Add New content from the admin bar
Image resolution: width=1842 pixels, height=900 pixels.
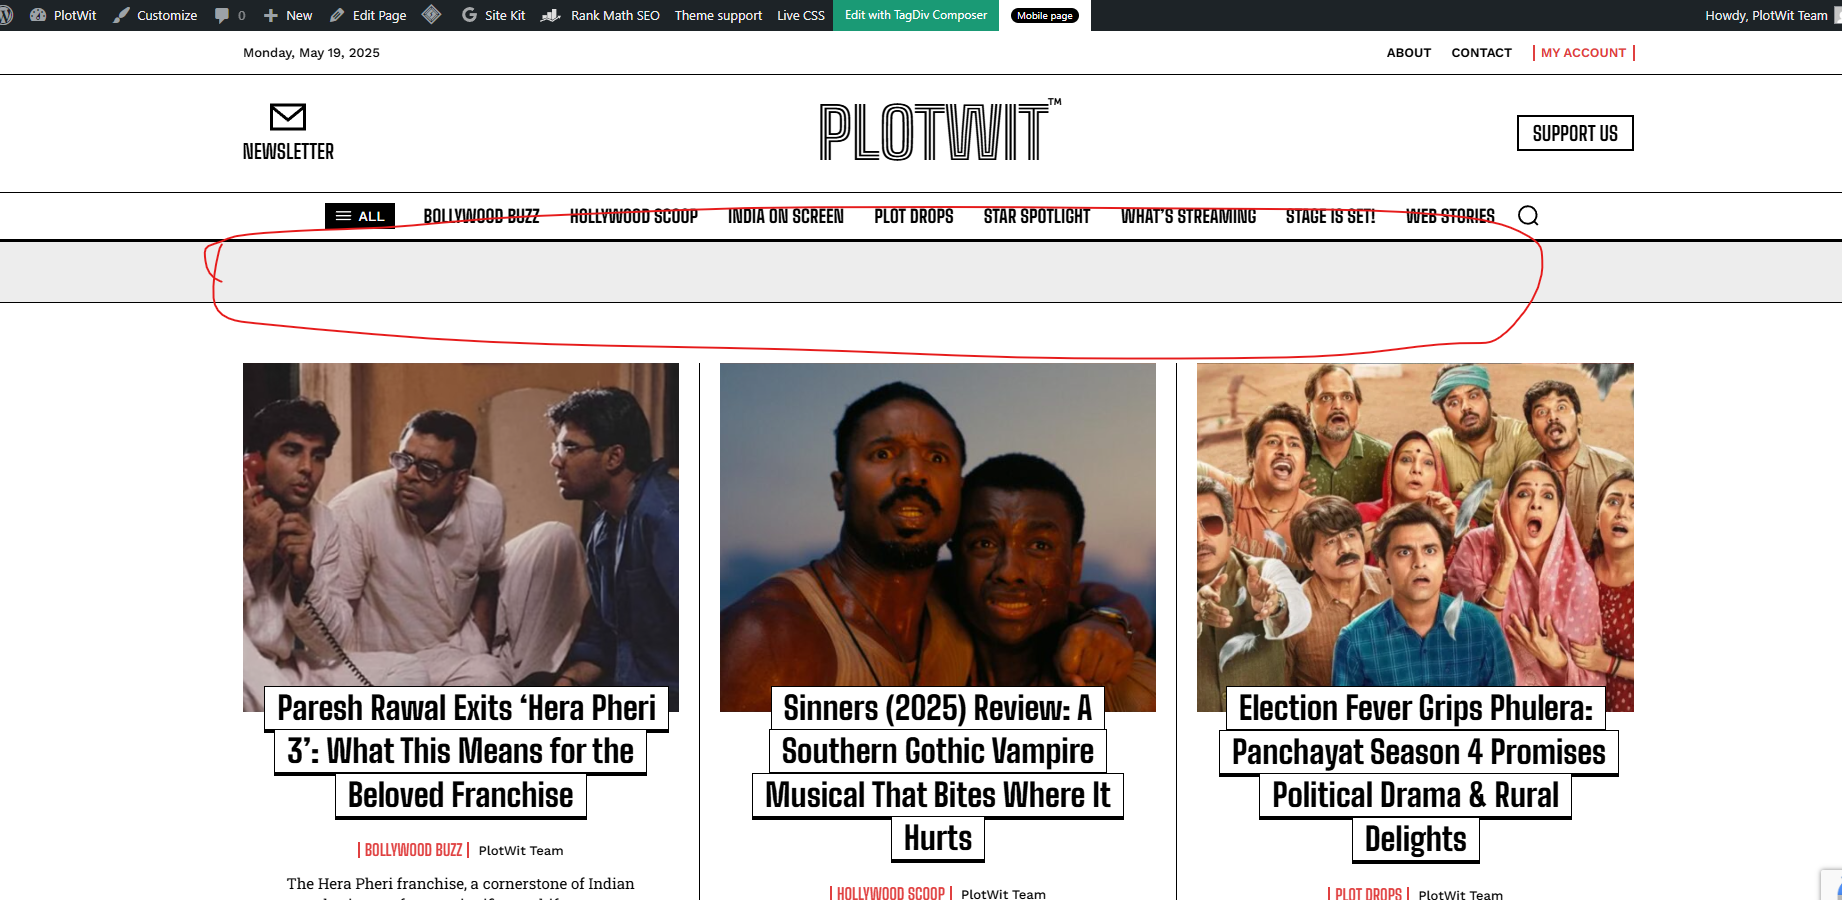point(288,15)
